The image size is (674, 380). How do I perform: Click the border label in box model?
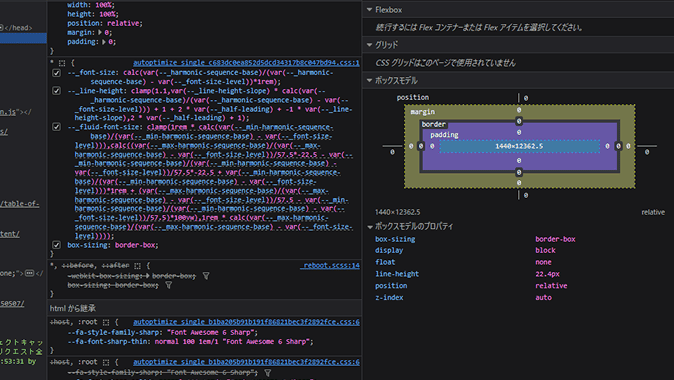pos(433,124)
